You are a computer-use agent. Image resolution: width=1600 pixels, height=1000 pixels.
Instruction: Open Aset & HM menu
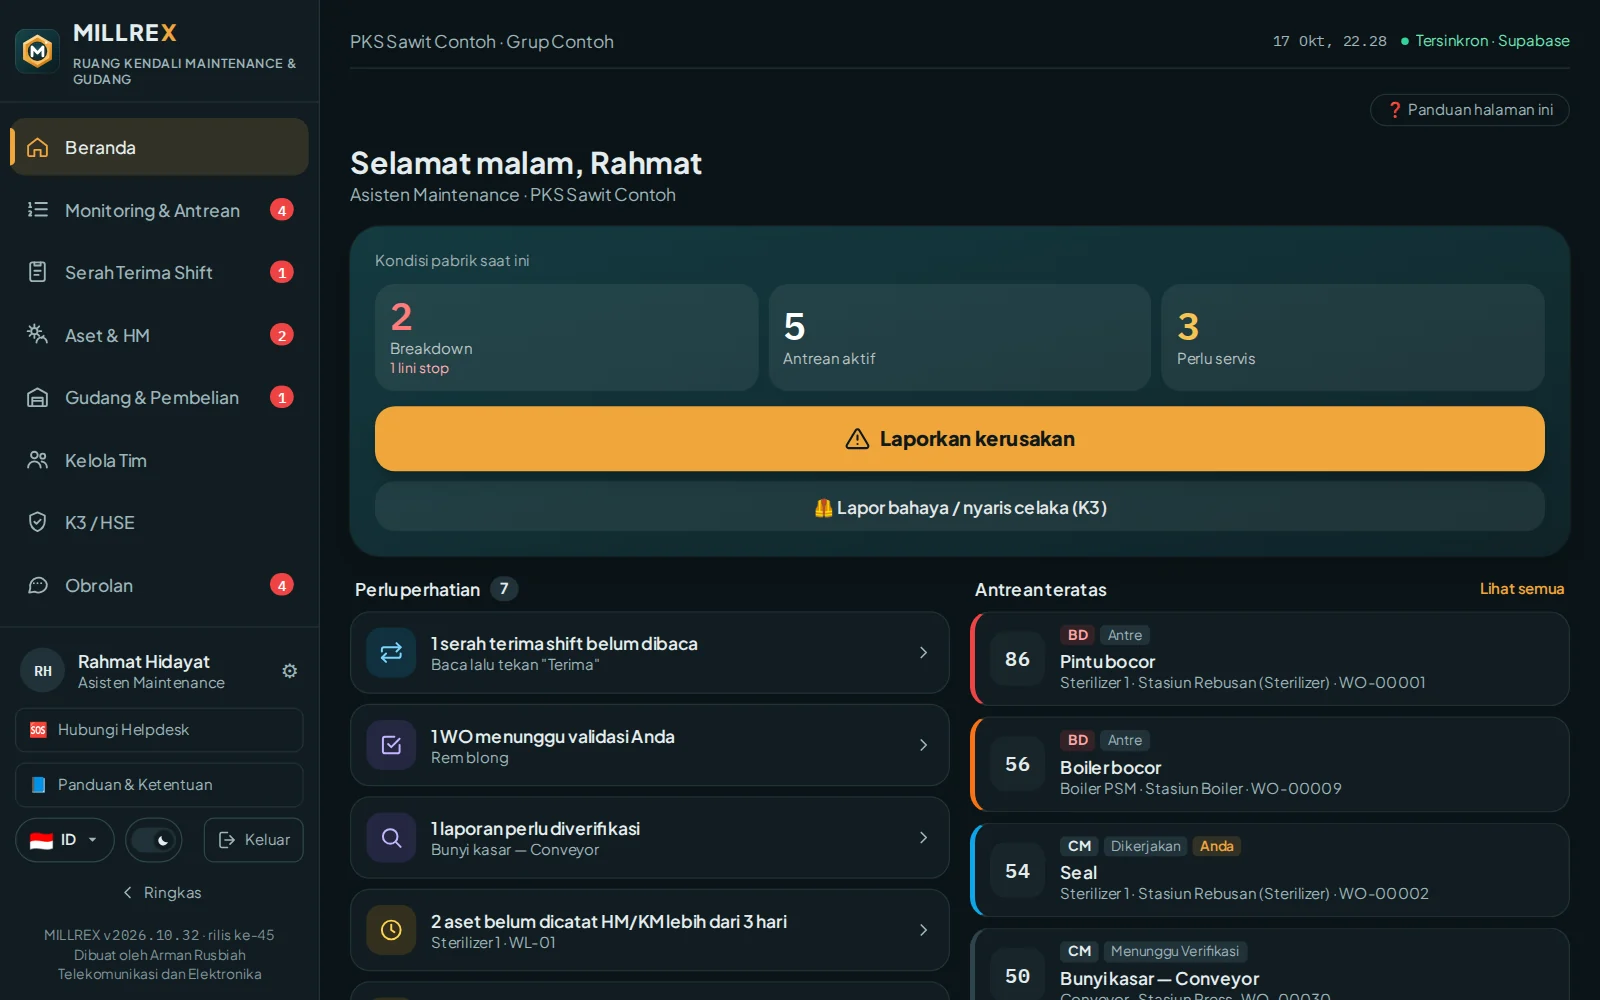[160, 335]
